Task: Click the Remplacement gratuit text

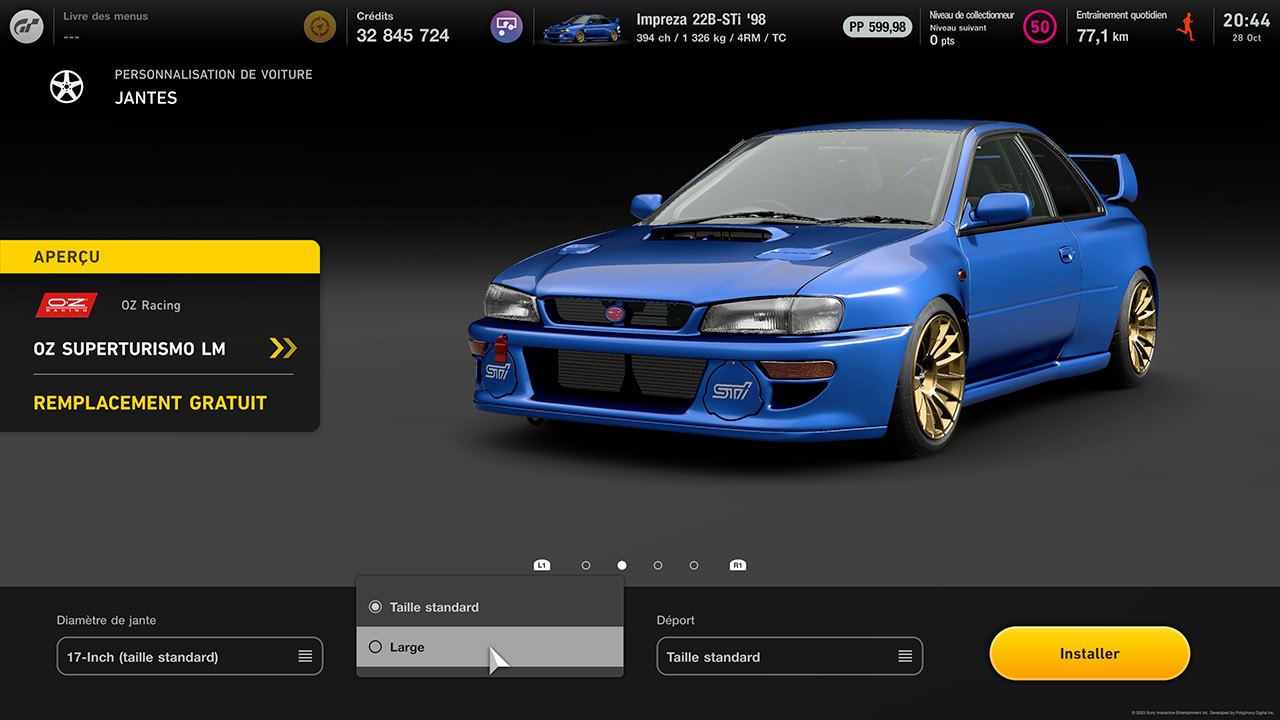Action: coord(150,403)
